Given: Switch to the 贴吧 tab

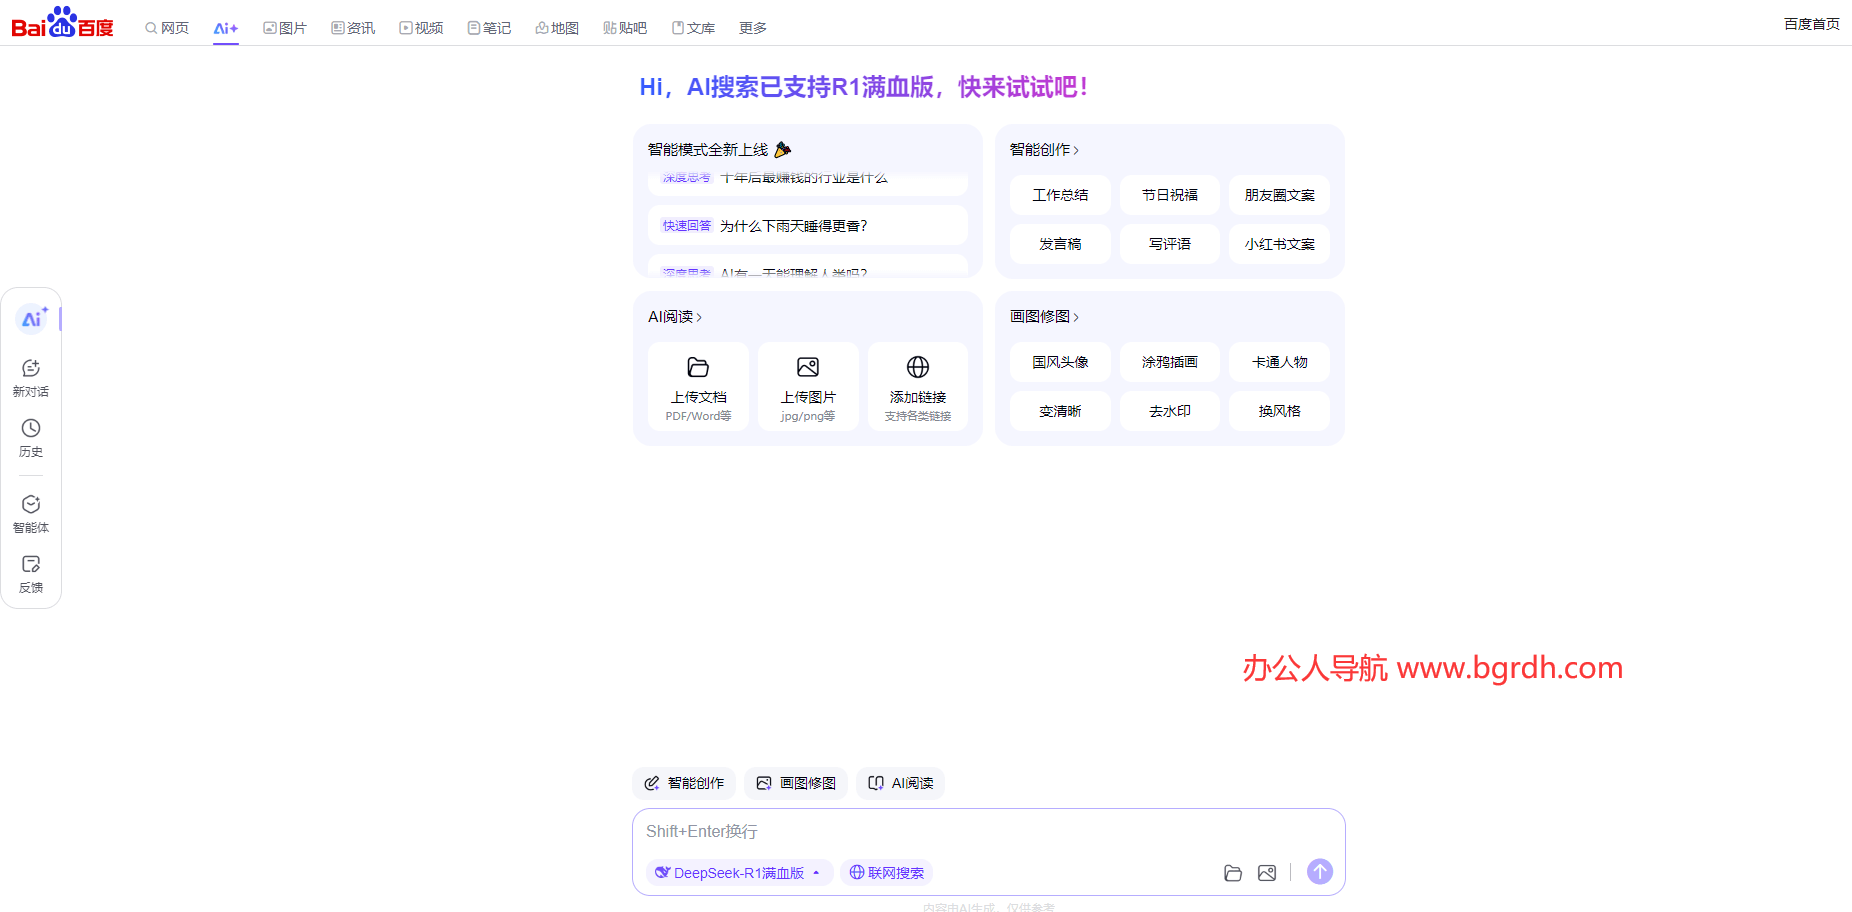Looking at the screenshot, I should click(x=625, y=28).
